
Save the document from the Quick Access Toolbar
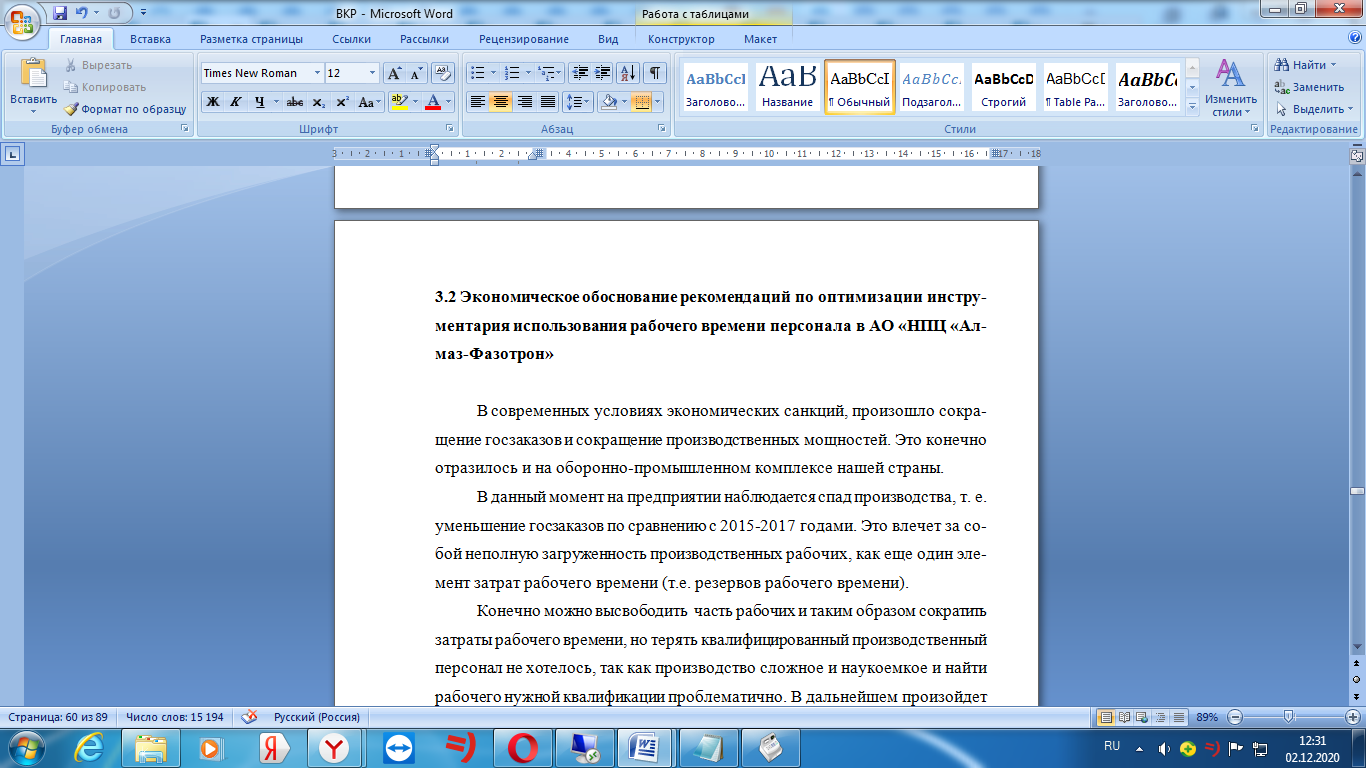[60, 14]
